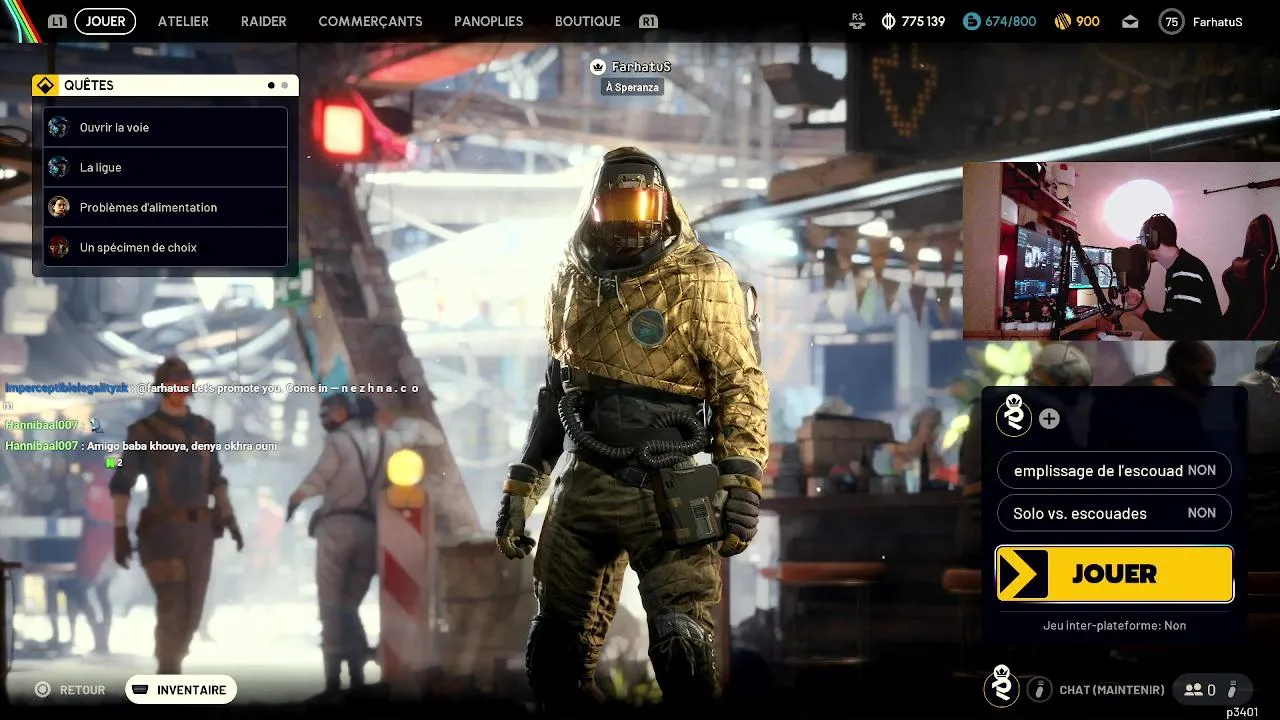1280x720 pixels.
Task: Open the quest Ouvrir la voie
Action: [165, 127]
